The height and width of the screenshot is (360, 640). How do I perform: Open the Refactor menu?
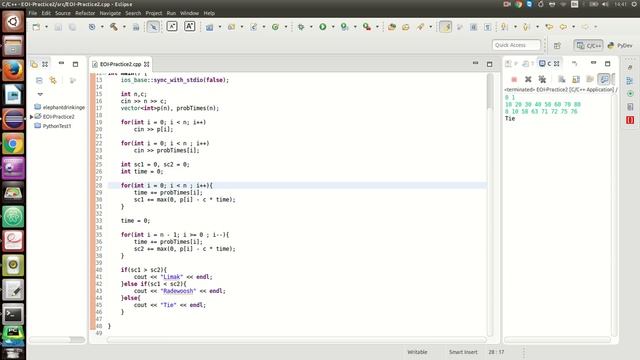[x=85, y=13]
